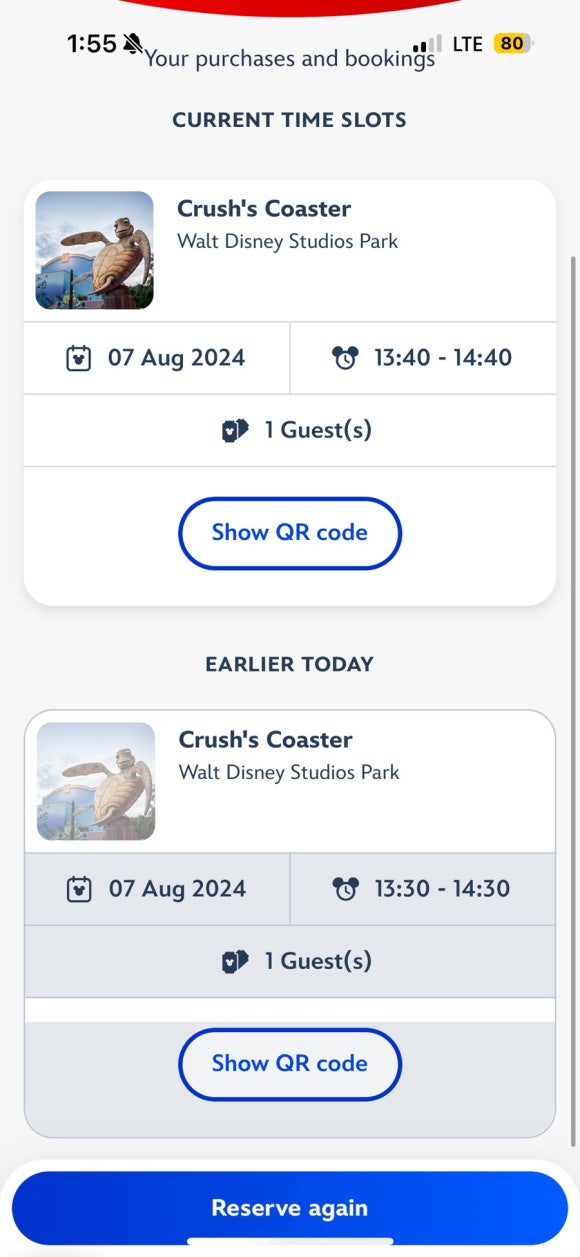Tap the cellular signal bars icon
580x1257 pixels.
pos(428,44)
